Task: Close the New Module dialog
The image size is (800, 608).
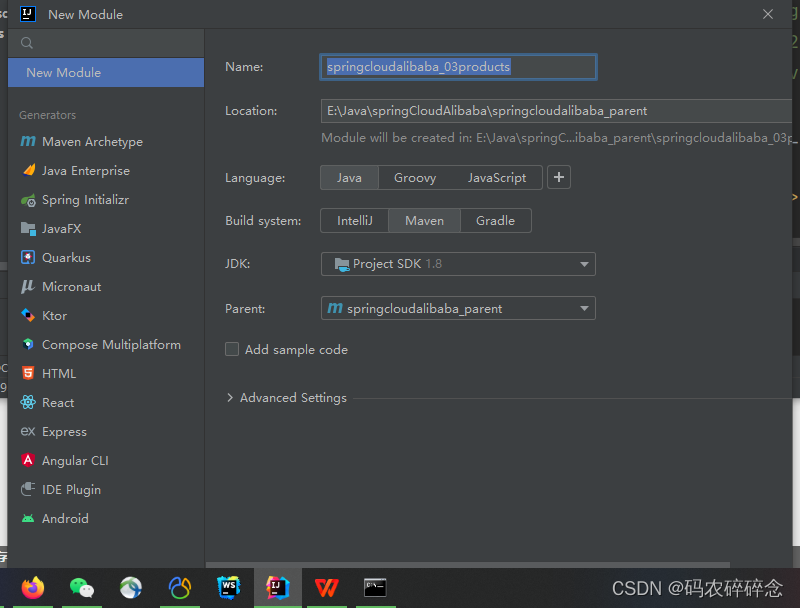Action: [x=768, y=14]
